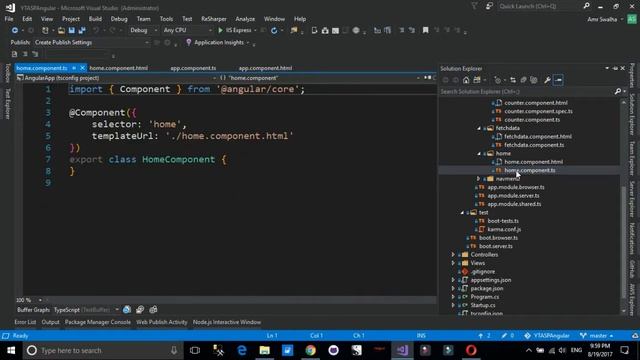This screenshot has width=640, height=360.
Task: Open the Output panel tab
Action: (x=50, y=322)
